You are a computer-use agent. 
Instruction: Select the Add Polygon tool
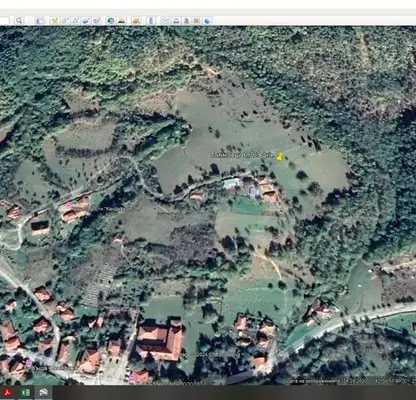[65, 21]
